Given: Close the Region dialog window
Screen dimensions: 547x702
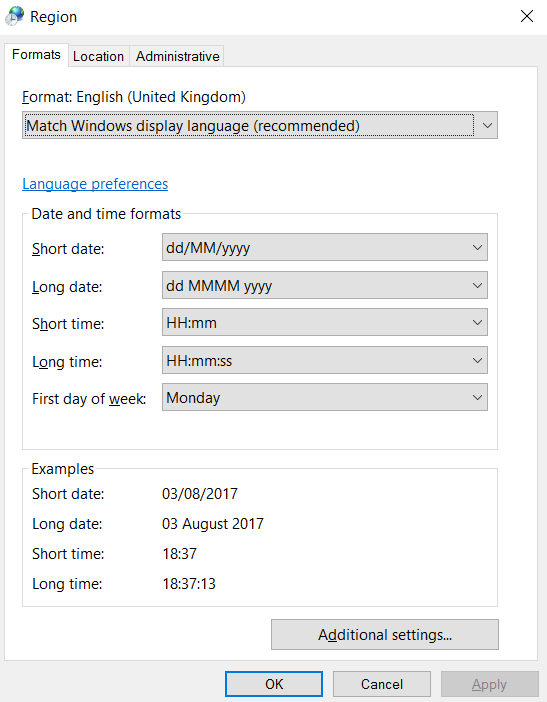Looking at the screenshot, I should 527,16.
